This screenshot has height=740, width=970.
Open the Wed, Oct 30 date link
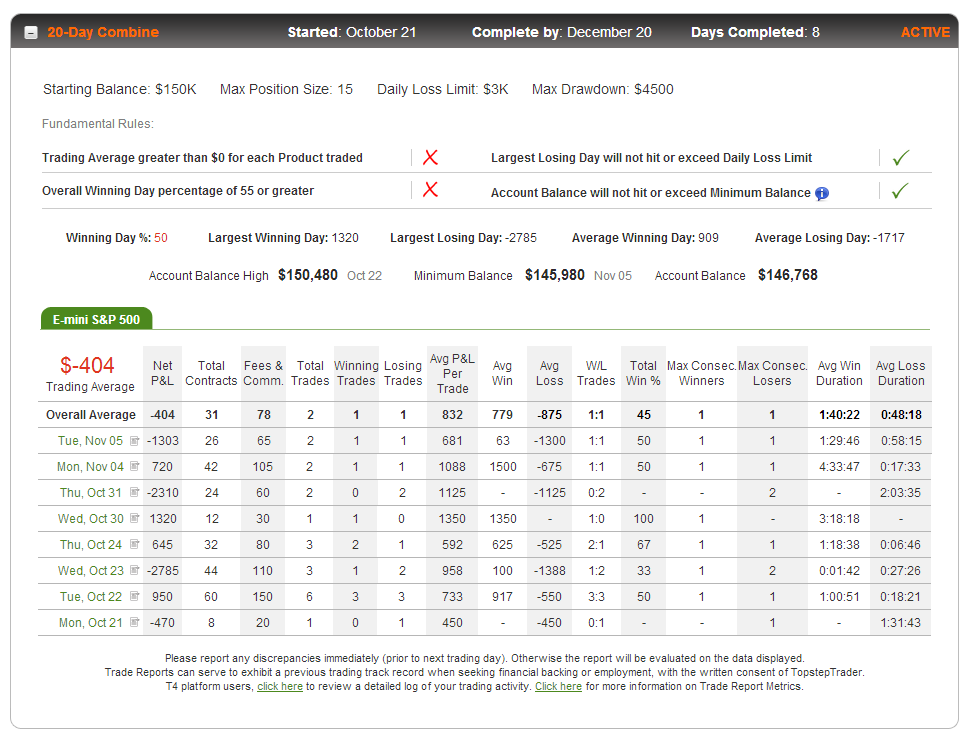(90, 518)
